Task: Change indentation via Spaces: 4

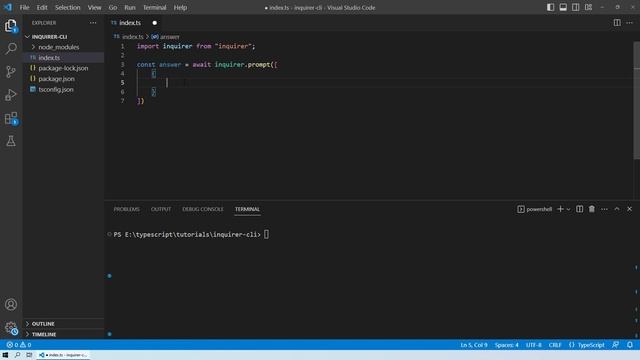Action: point(506,345)
